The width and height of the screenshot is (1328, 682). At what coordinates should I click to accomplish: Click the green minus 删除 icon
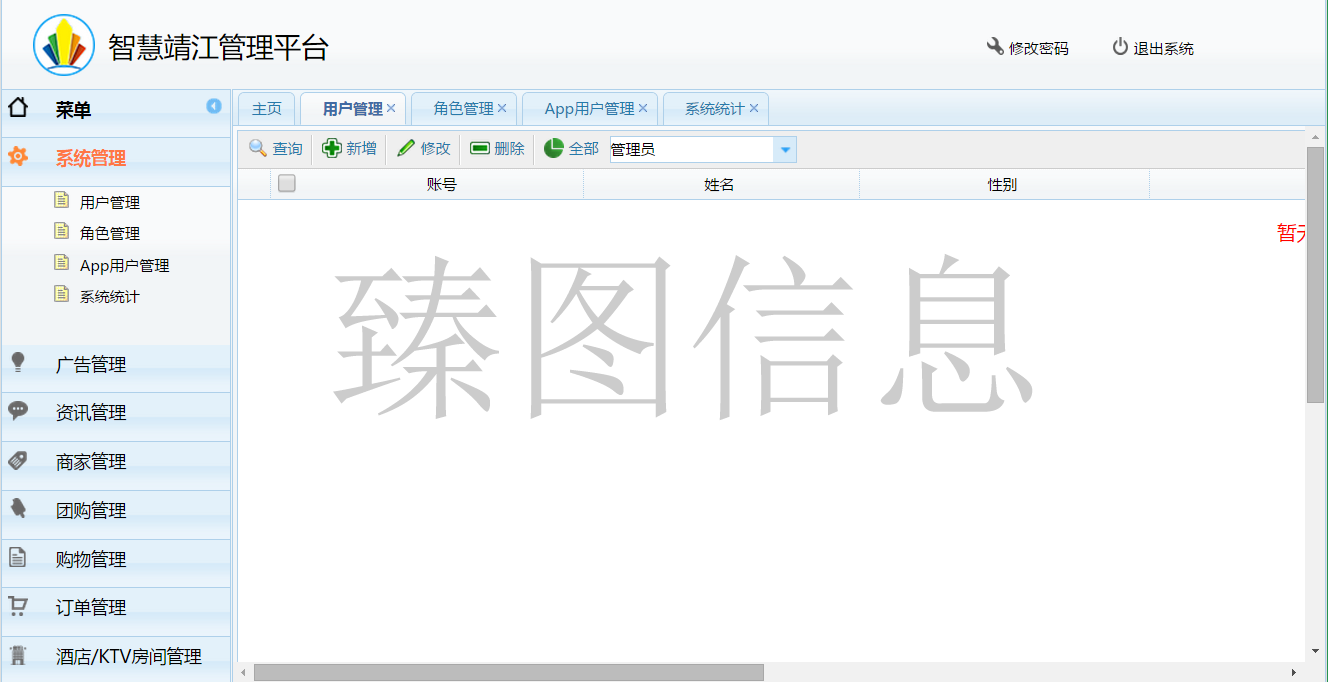tap(480, 148)
